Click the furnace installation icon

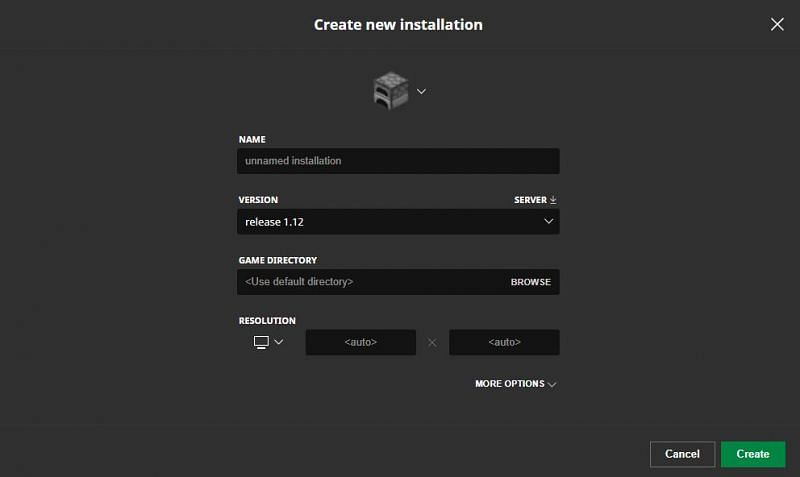pos(391,91)
